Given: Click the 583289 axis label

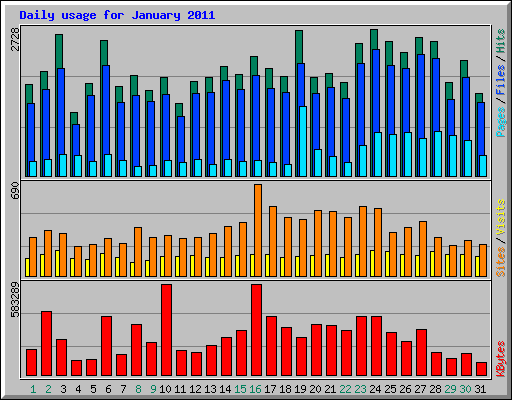Looking at the screenshot, I should coord(15,299).
